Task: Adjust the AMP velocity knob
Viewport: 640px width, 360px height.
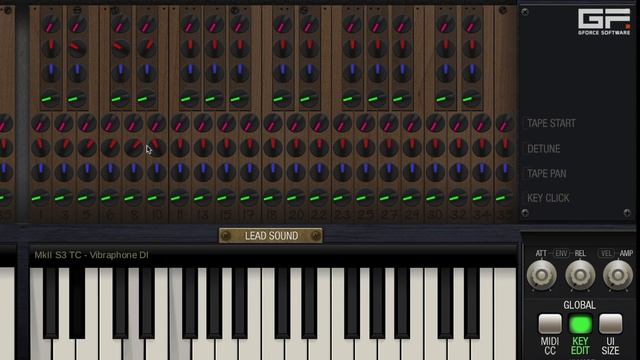Action: [618, 275]
